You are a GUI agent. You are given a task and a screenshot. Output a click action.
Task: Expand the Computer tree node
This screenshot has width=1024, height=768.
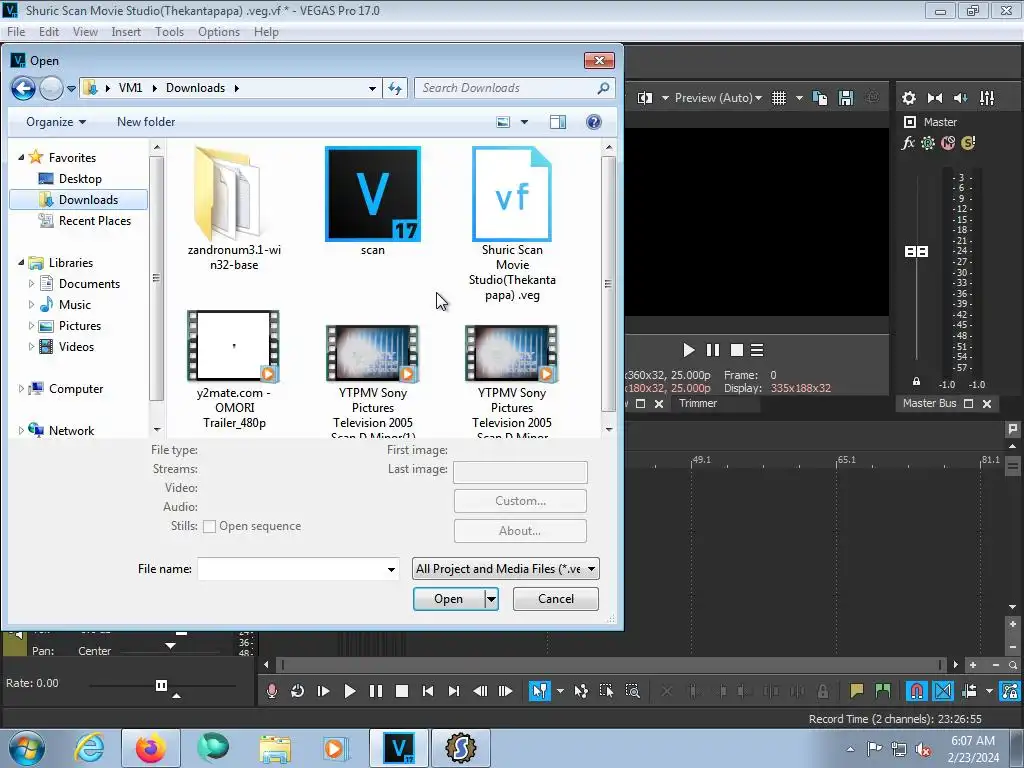pos(21,389)
